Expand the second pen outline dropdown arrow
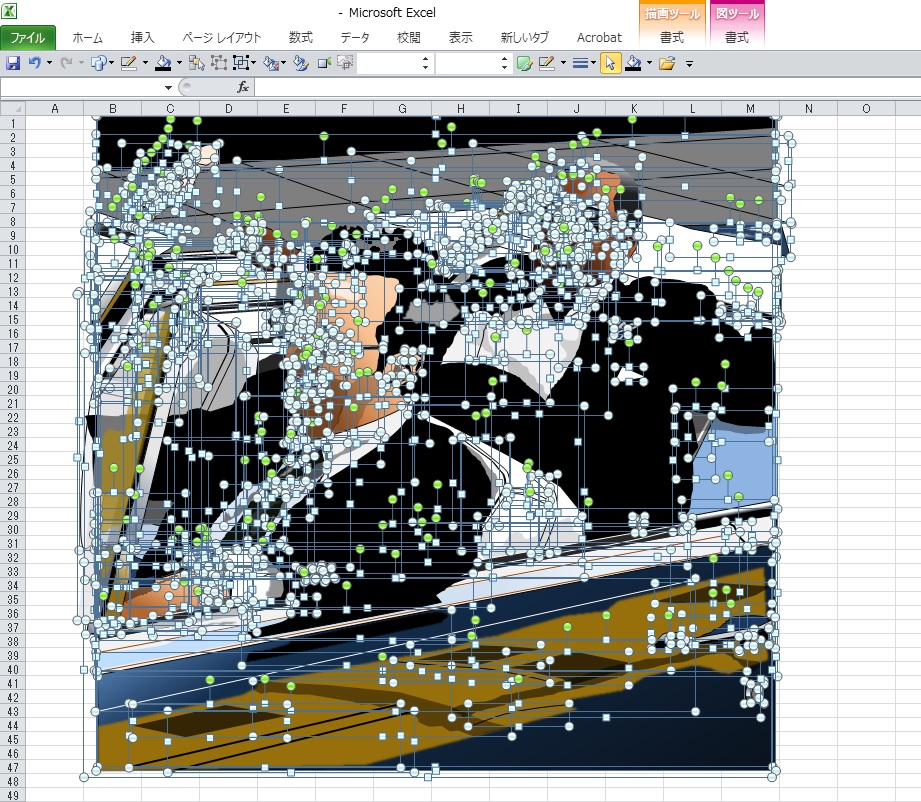This screenshot has height=802, width=921. pos(563,63)
